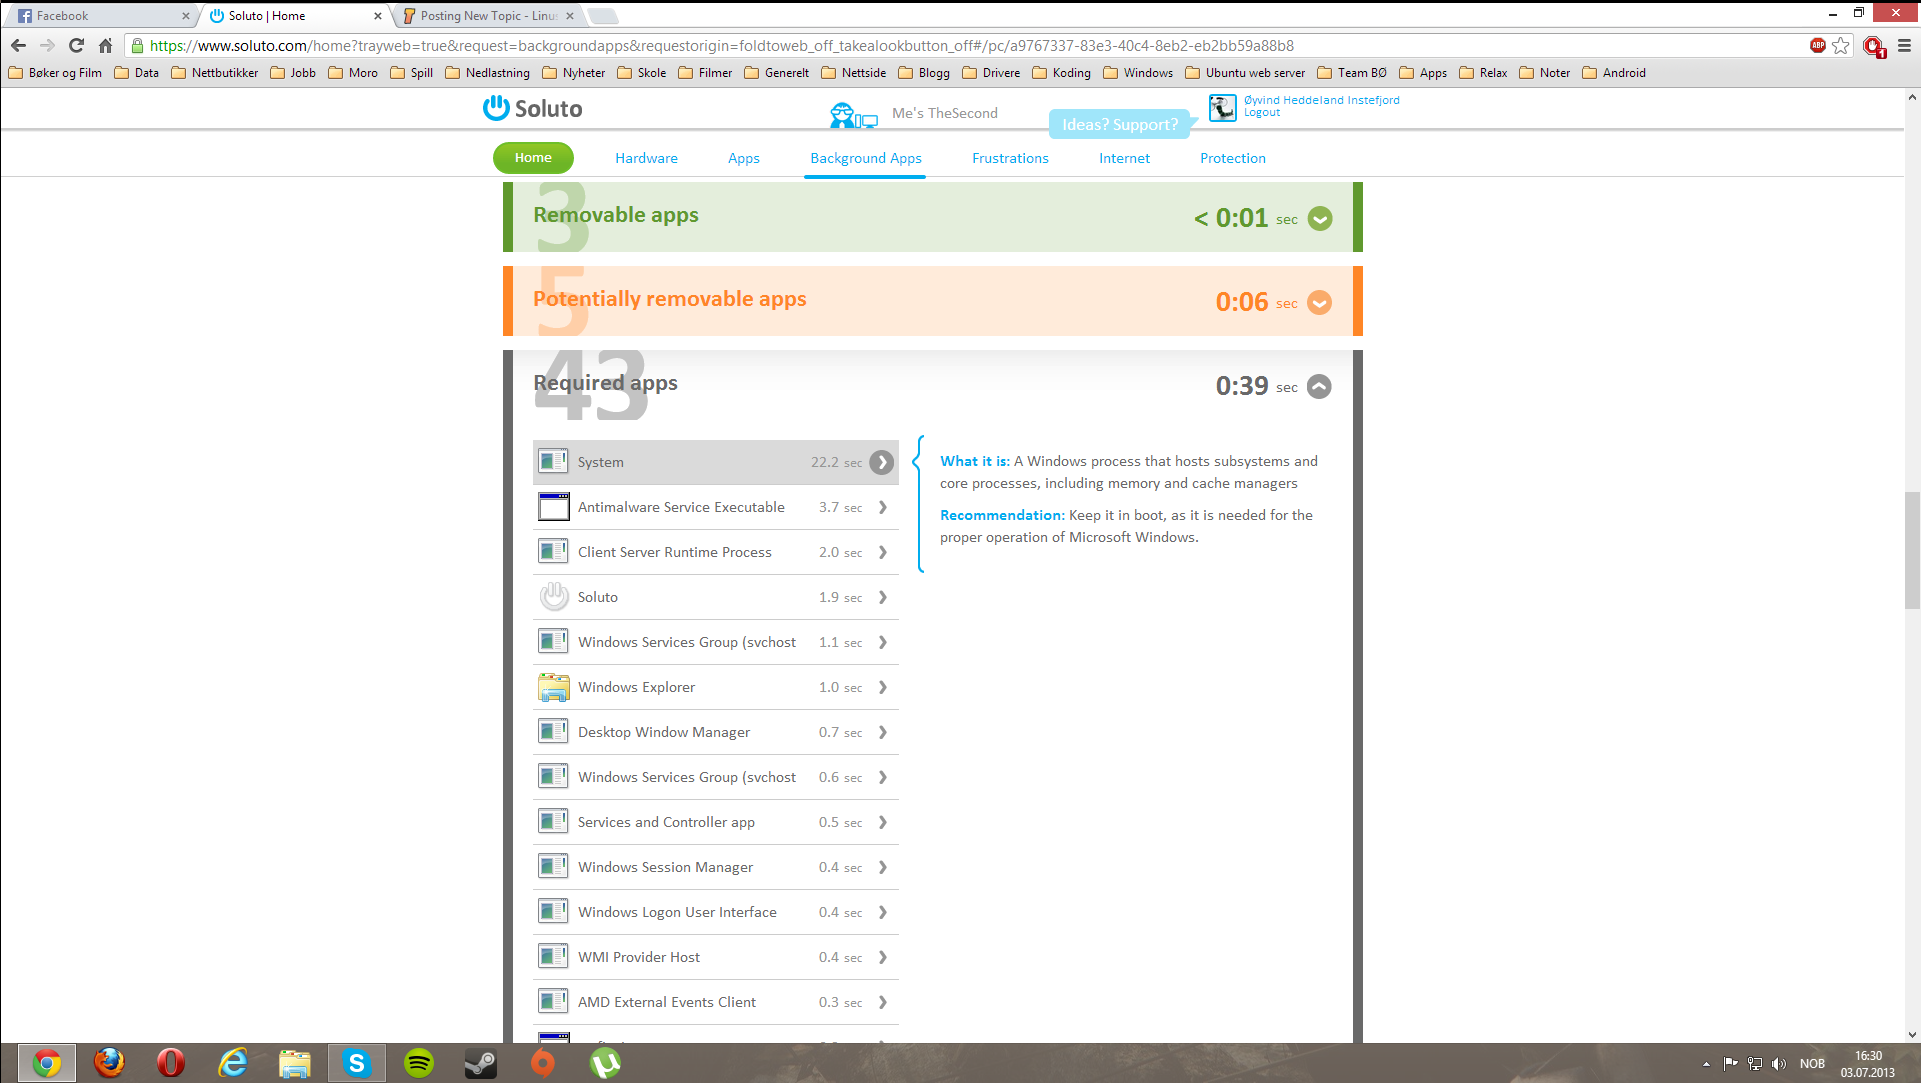Viewport: 1921px width, 1083px height.
Task: Click the computer avatar icon beside Me's TheSecond
Action: 853,115
